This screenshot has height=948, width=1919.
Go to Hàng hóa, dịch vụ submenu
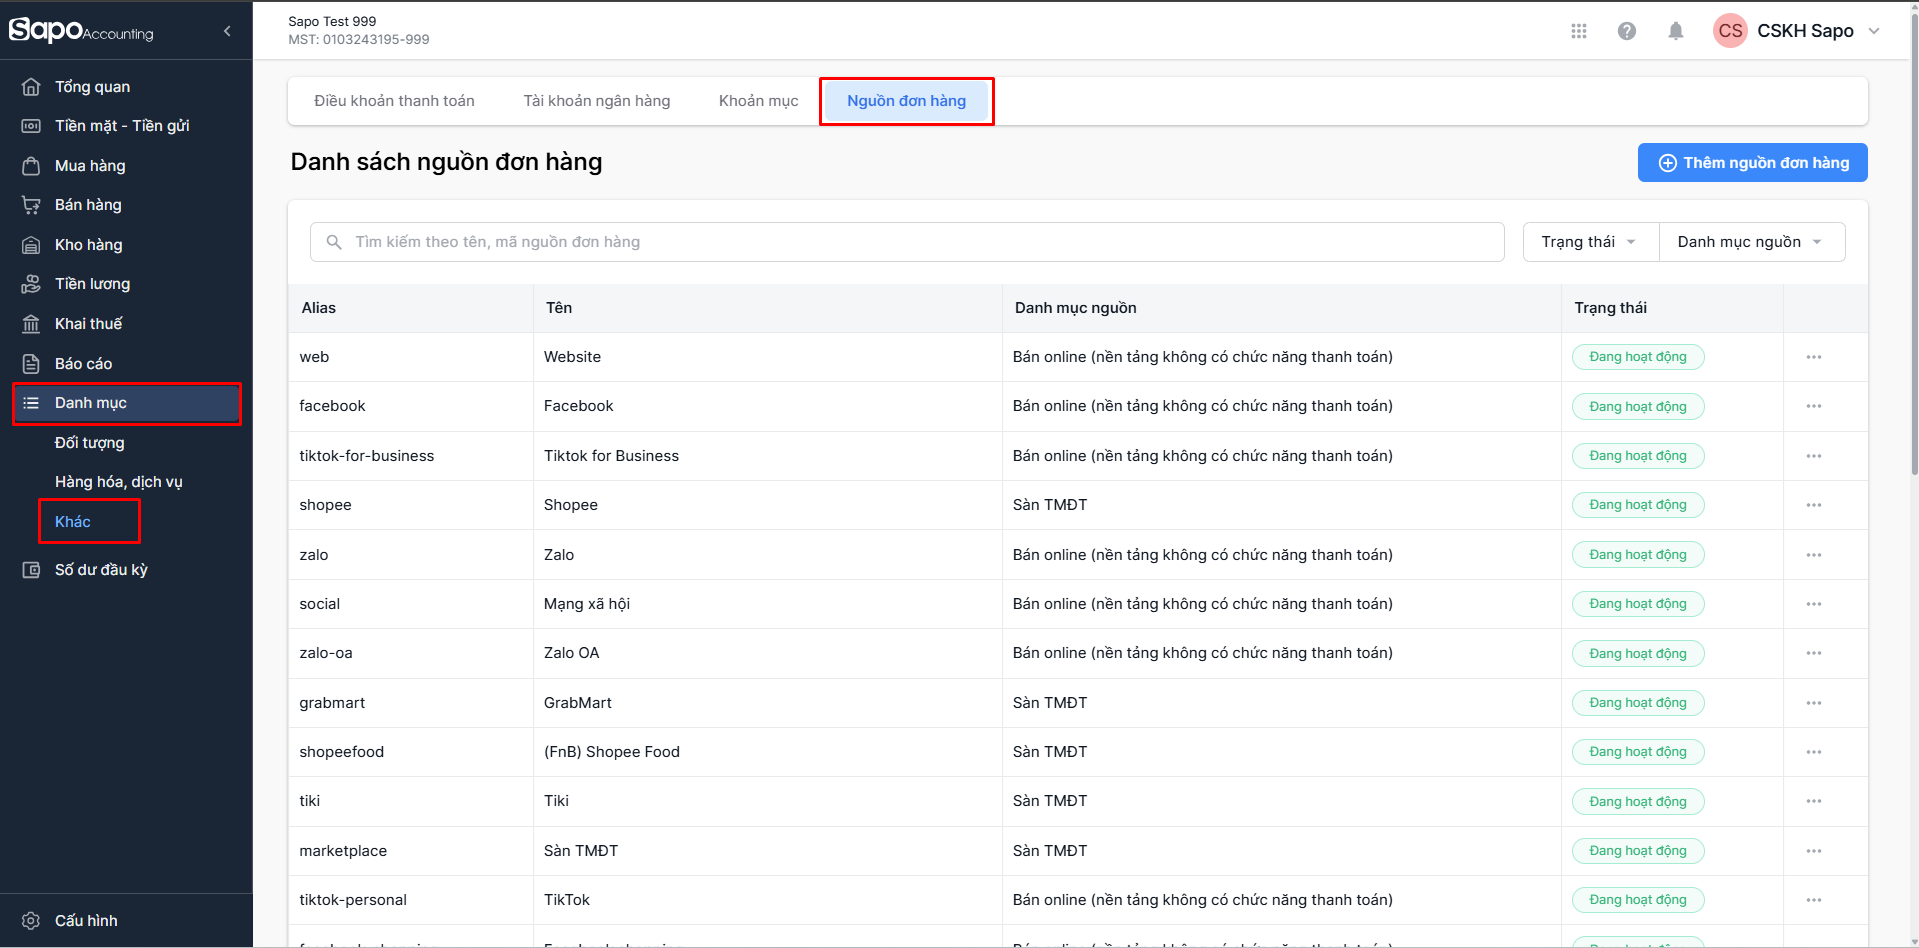coord(118,482)
